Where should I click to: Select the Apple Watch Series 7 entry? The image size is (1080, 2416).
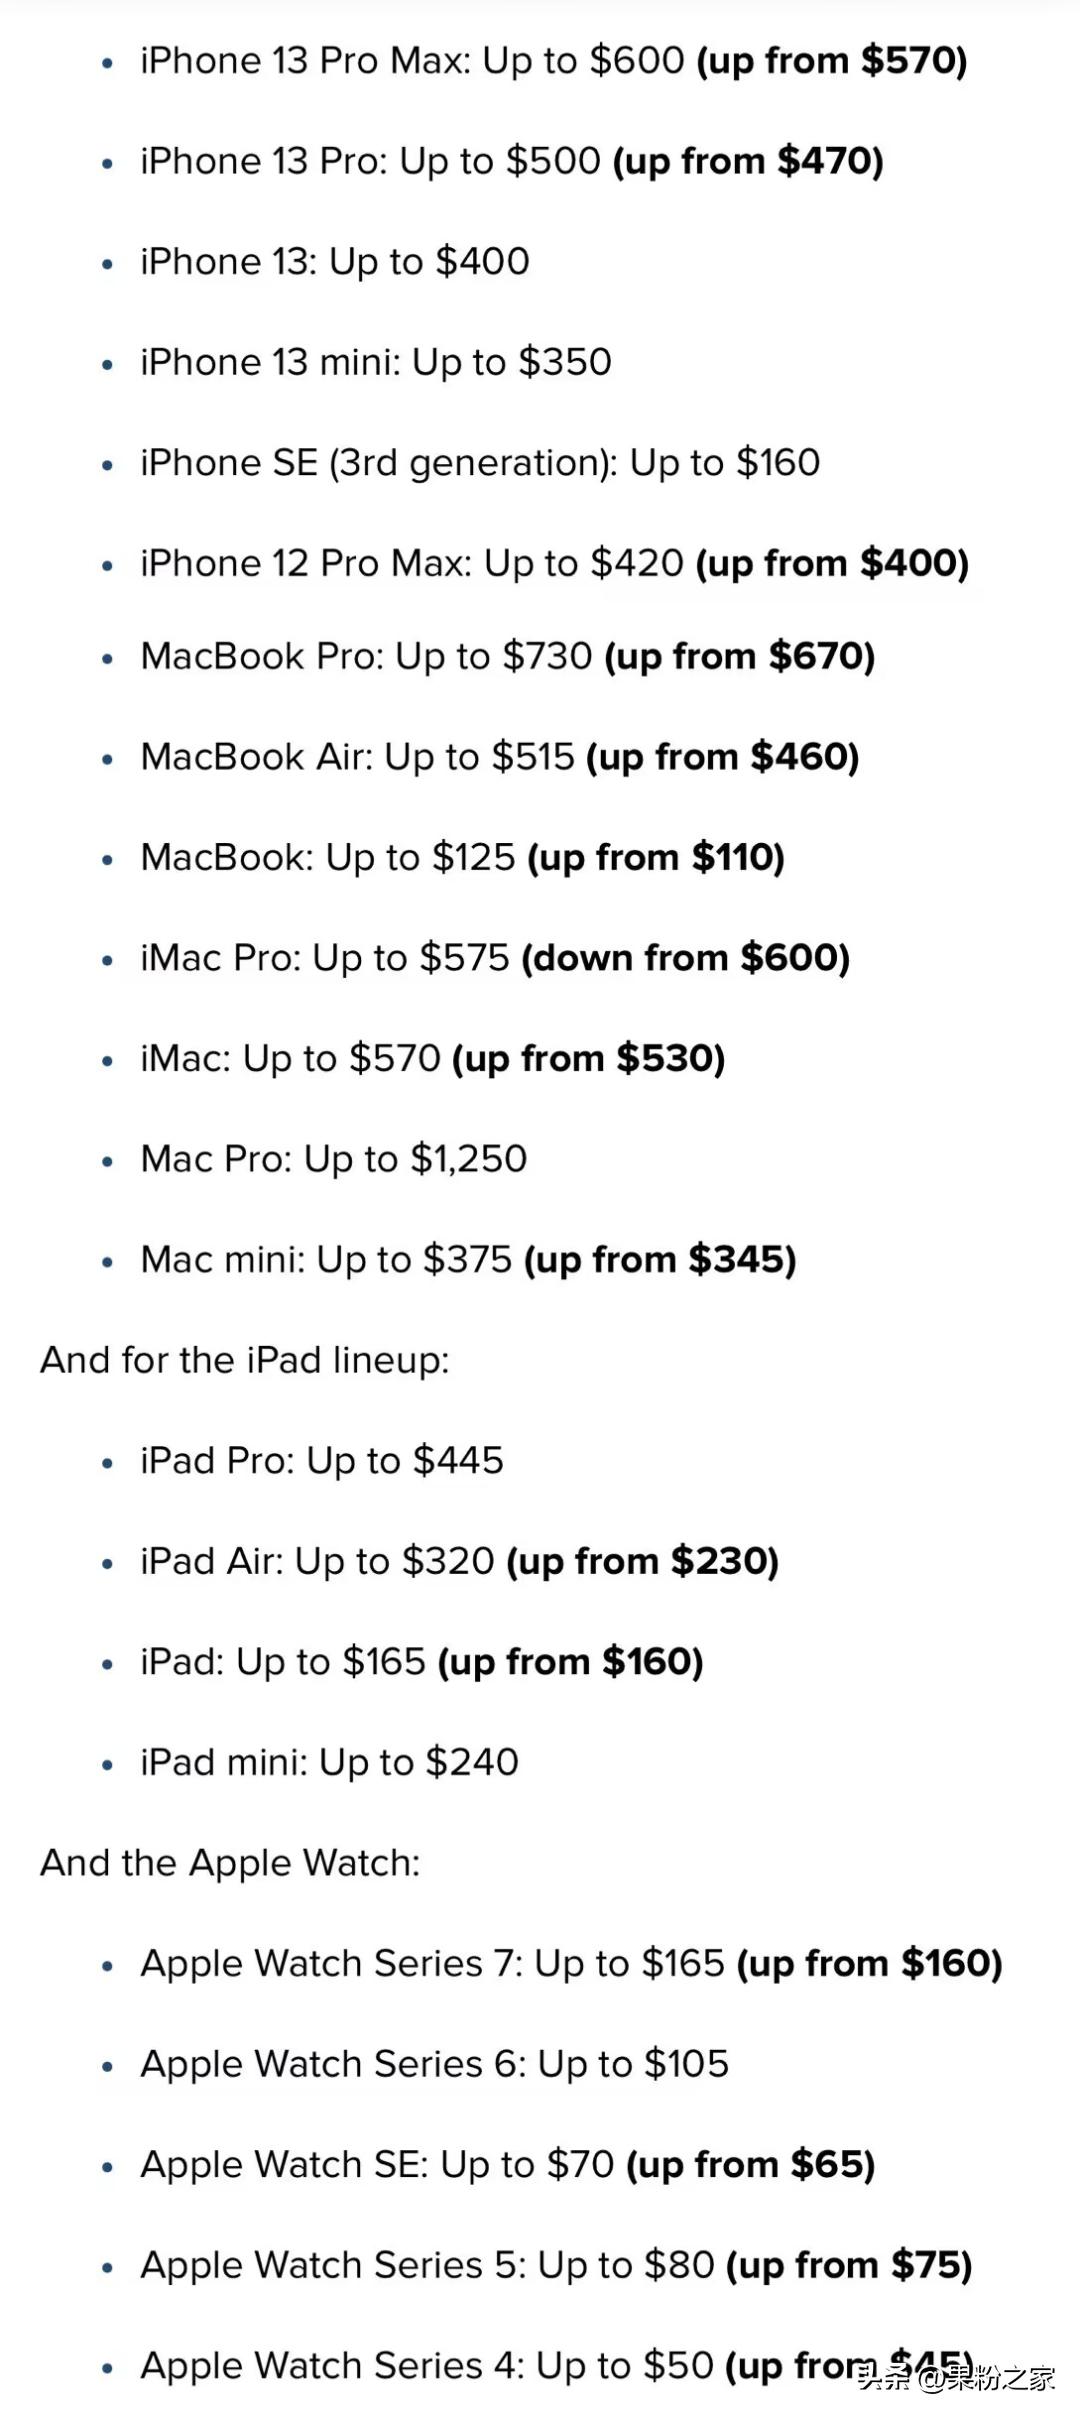(571, 1963)
